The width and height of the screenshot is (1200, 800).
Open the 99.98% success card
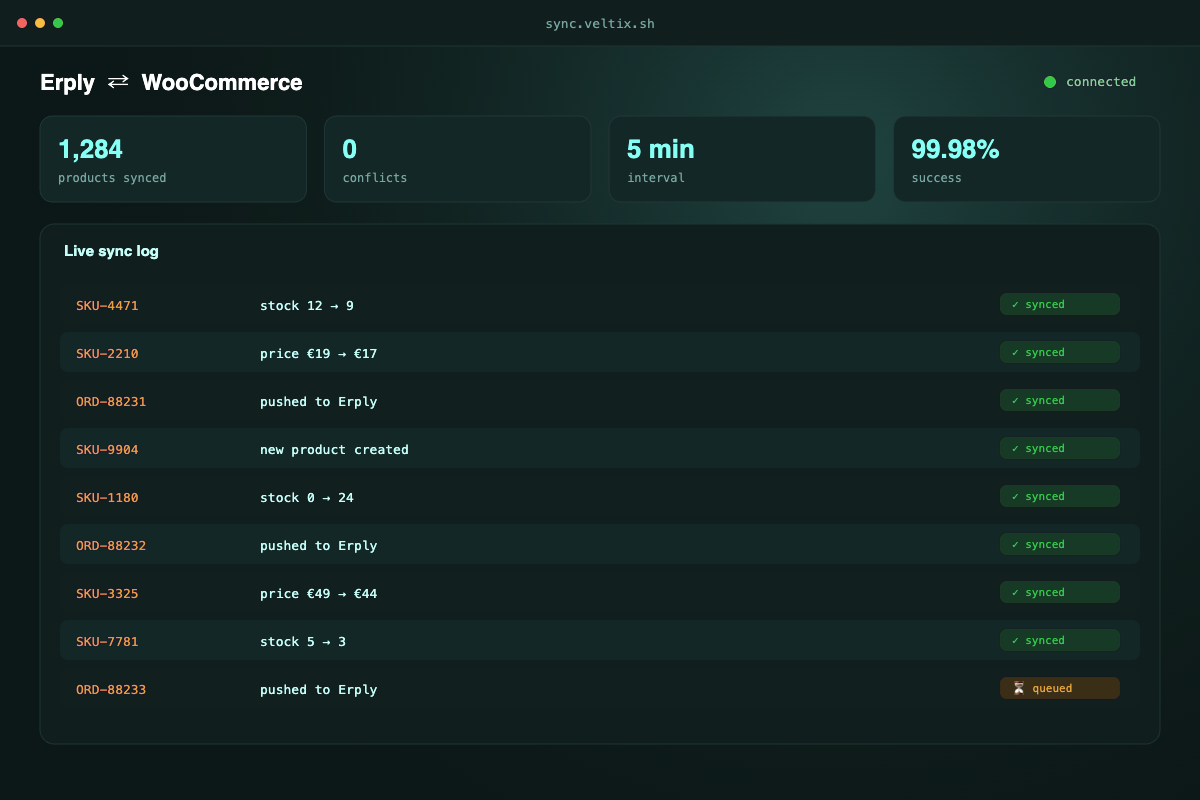click(1026, 159)
